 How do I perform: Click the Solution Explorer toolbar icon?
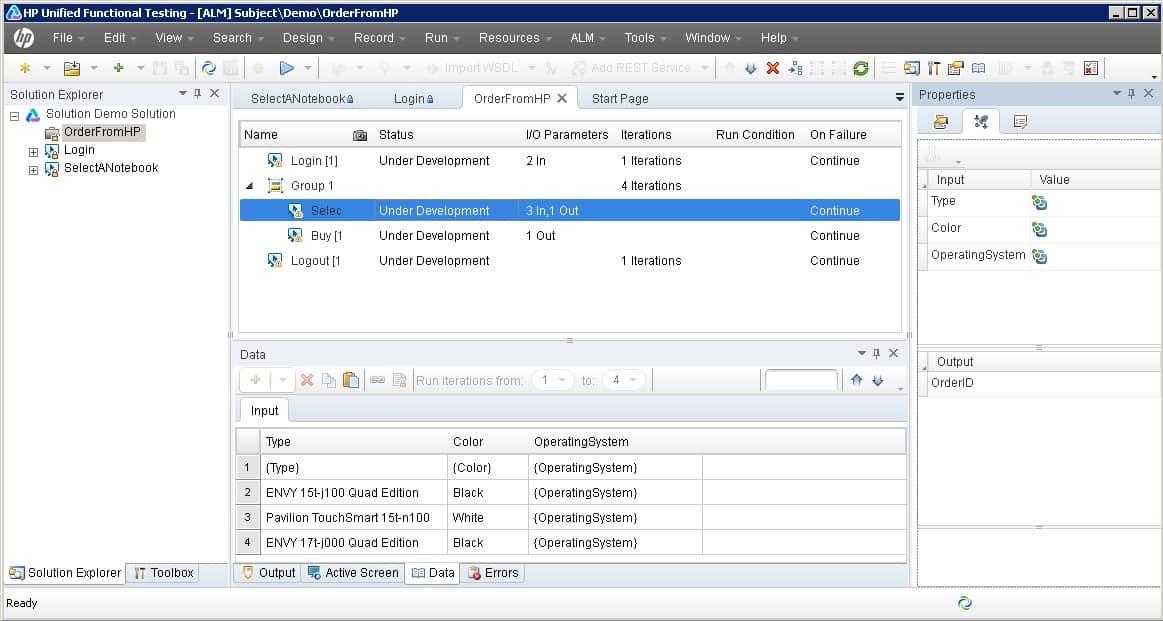[x=912, y=68]
